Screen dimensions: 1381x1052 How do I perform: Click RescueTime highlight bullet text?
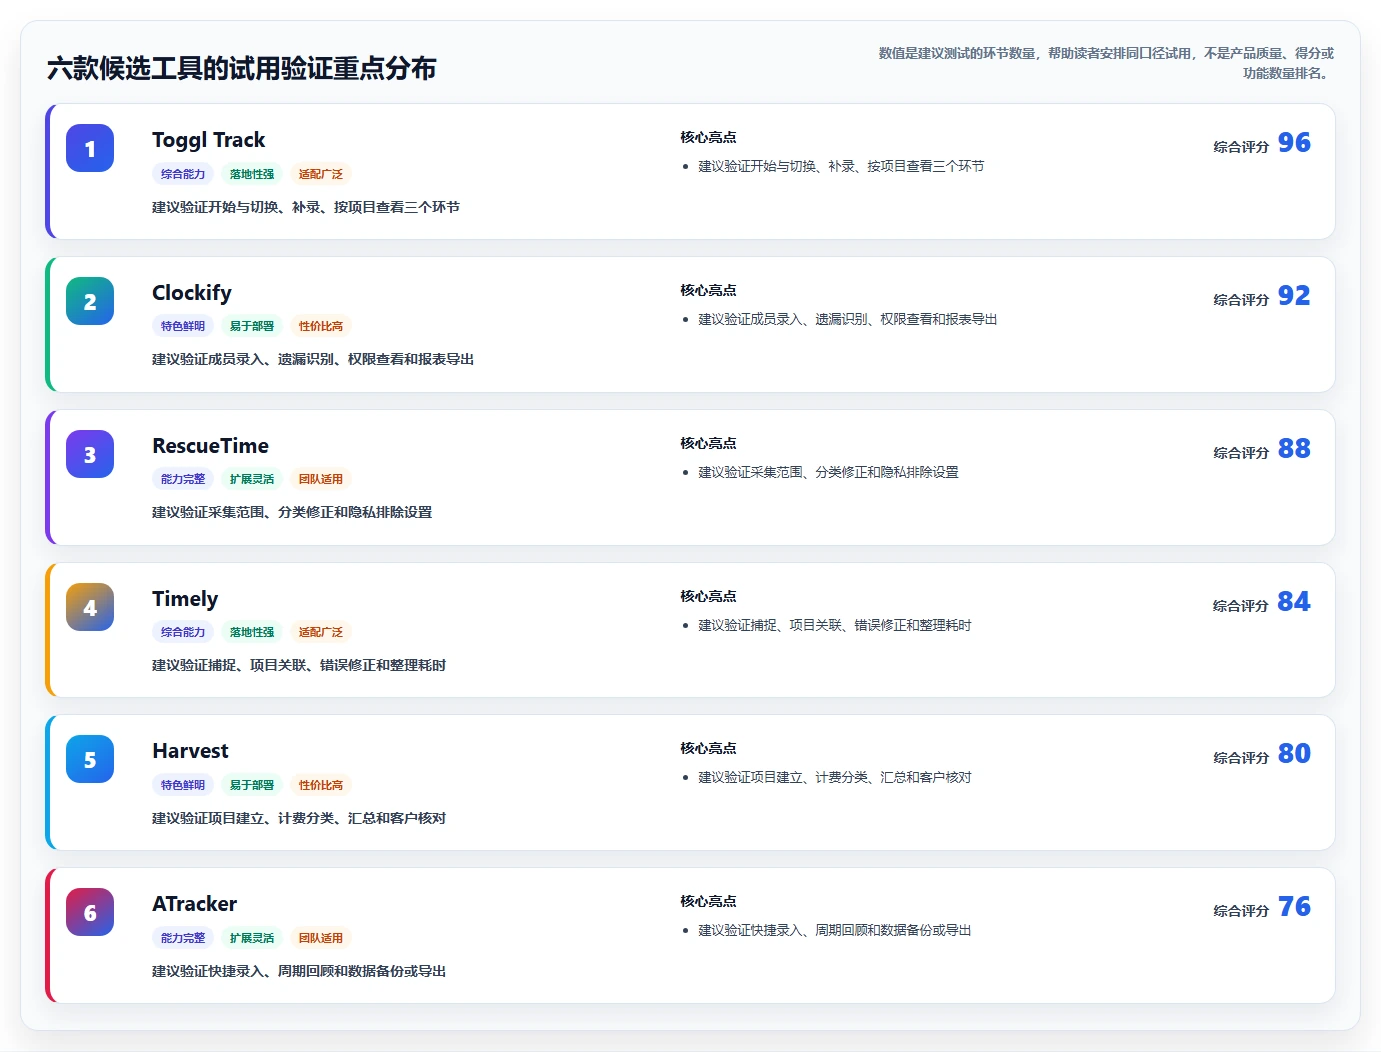pyautogui.click(x=828, y=472)
